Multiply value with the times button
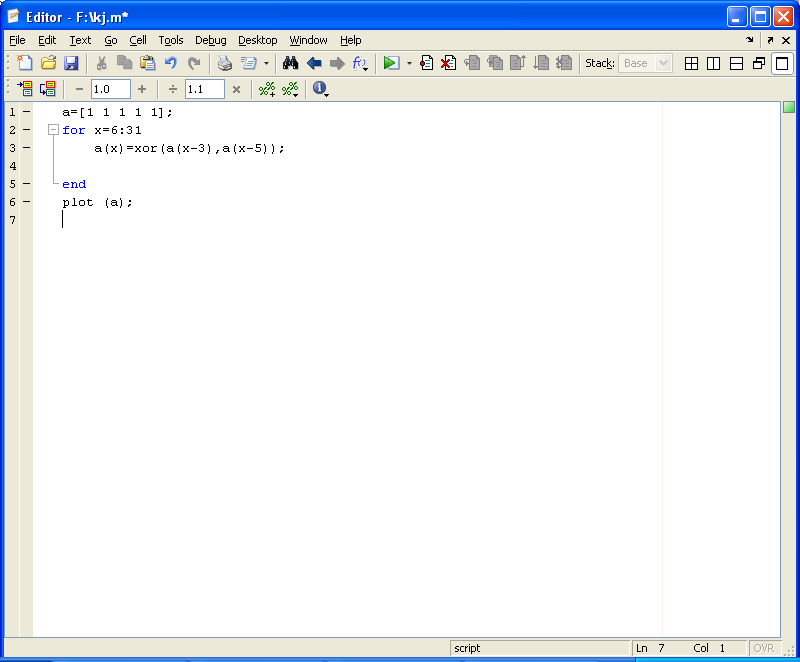Screen dimensions: 800x662 (x=236, y=89)
